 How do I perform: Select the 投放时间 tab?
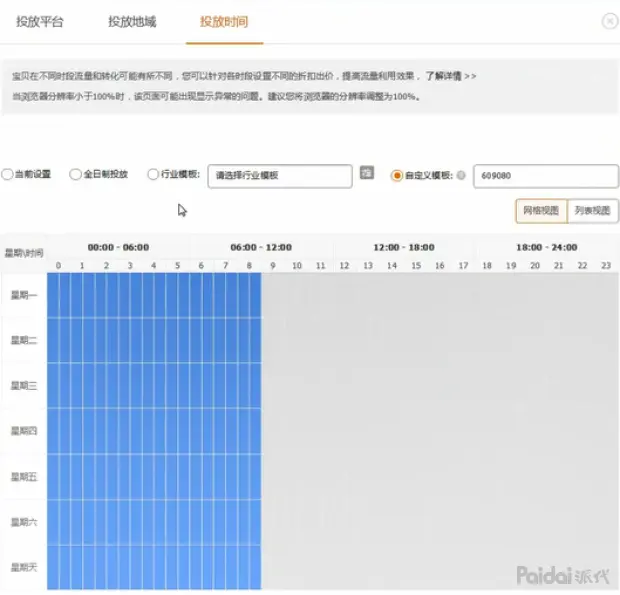click(224, 21)
